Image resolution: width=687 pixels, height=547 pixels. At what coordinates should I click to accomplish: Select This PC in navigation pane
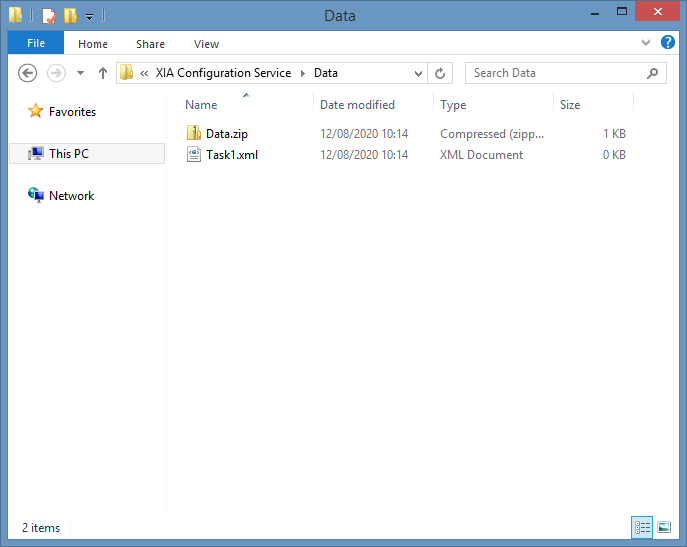click(87, 154)
